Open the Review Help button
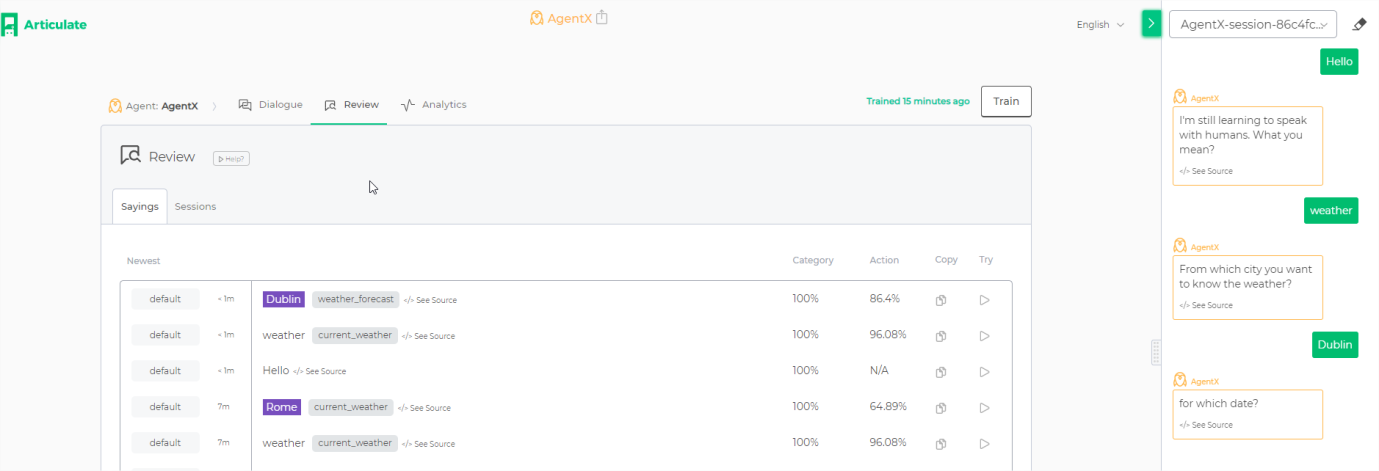1379x471 pixels. click(231, 158)
